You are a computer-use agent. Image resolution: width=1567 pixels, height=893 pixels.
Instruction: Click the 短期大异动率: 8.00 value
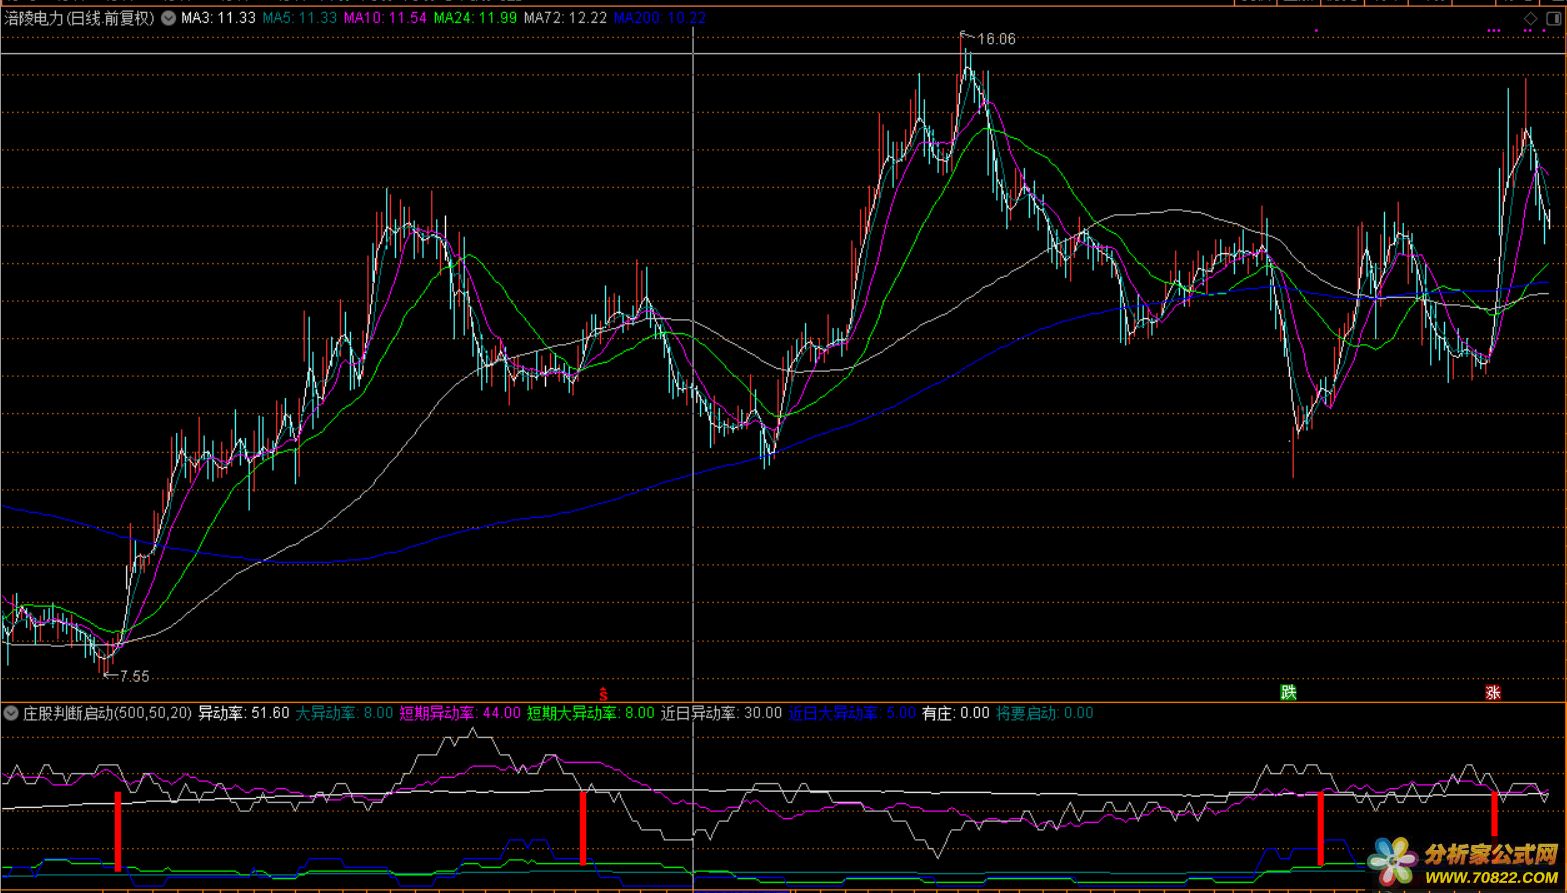(591, 713)
